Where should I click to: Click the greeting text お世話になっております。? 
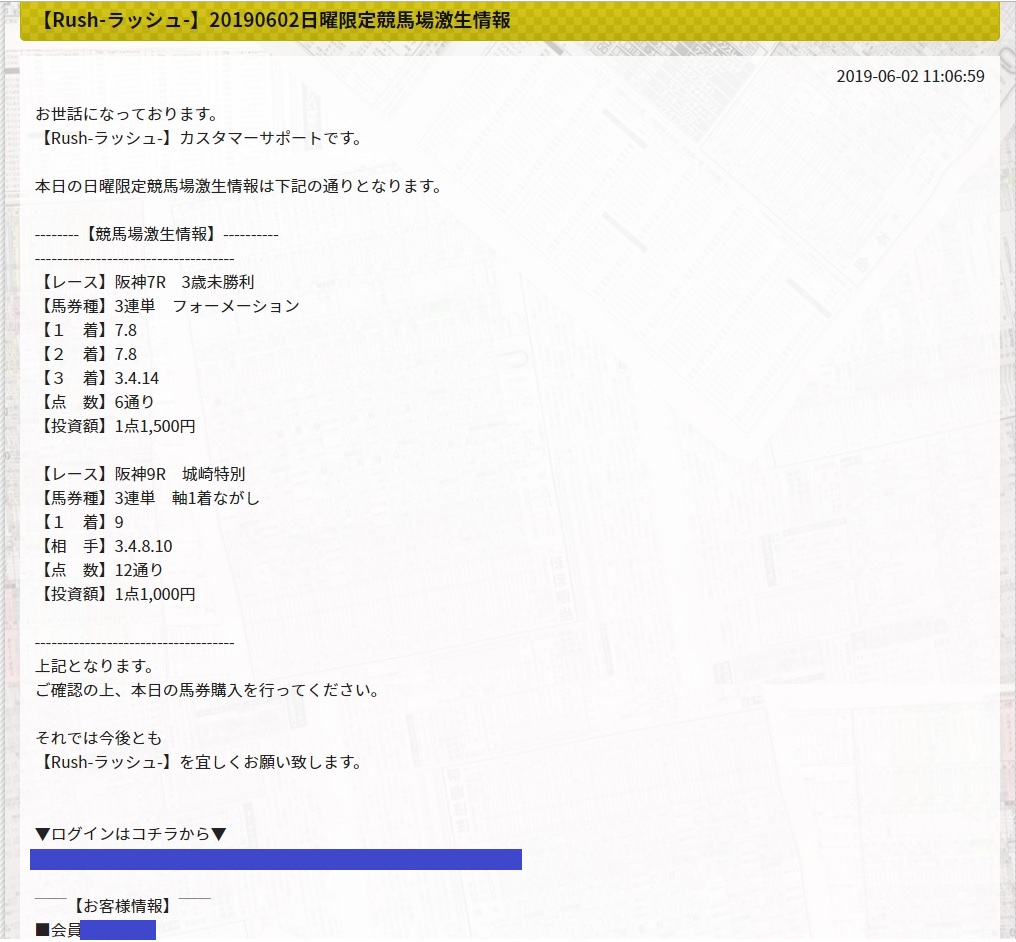click(x=128, y=114)
